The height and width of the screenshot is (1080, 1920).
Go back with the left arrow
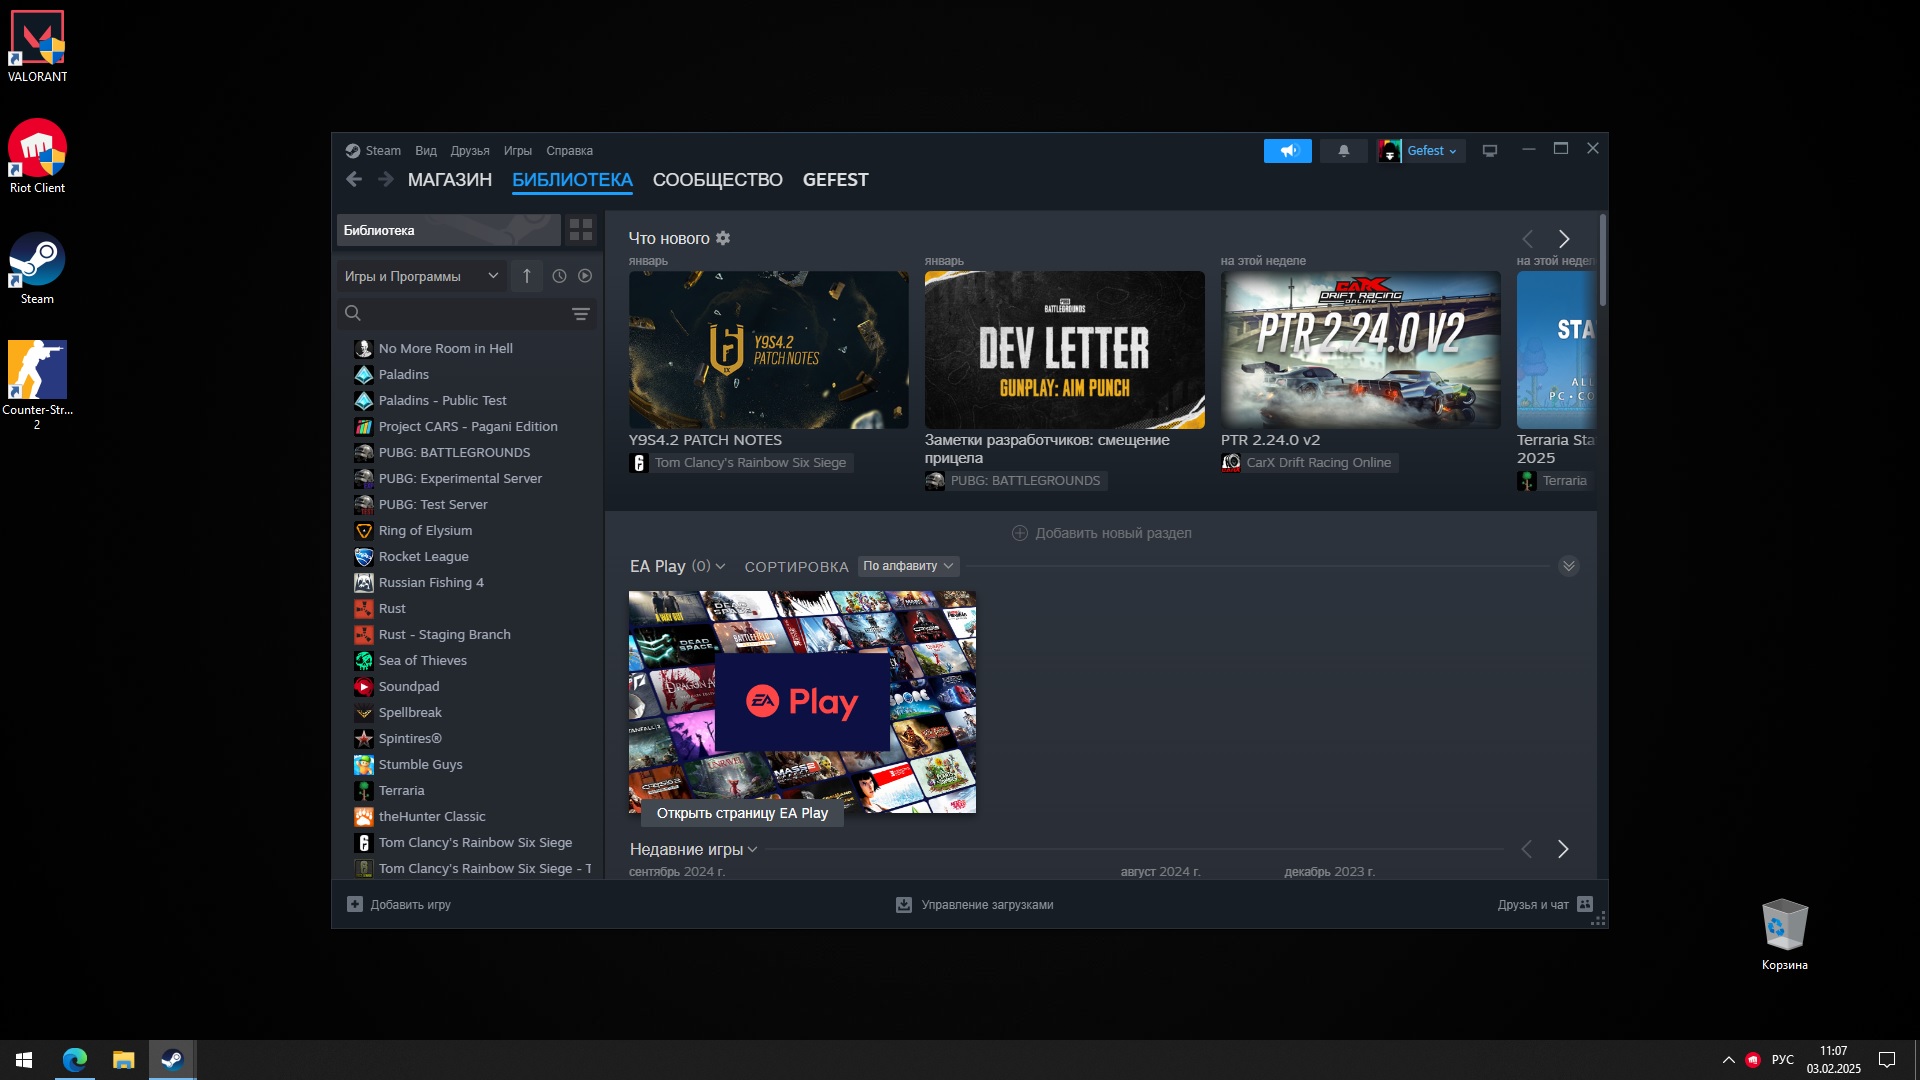pos(353,180)
